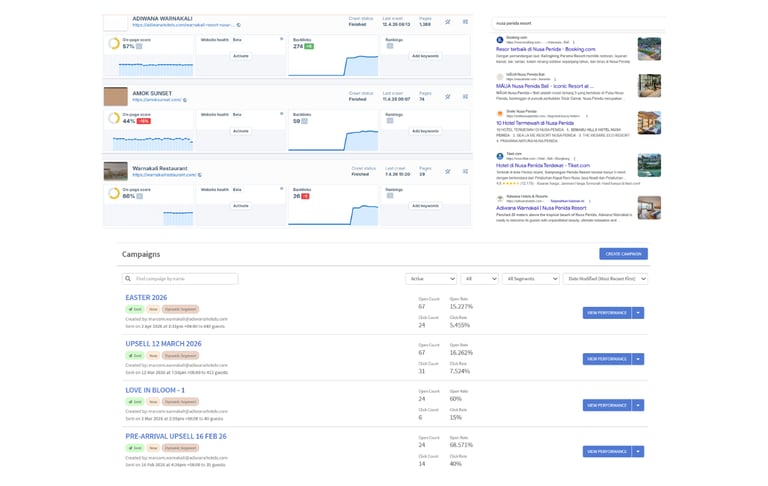Click the Booking.com favicon in search results
Viewport: 768px width, 486px height.
click(500, 40)
